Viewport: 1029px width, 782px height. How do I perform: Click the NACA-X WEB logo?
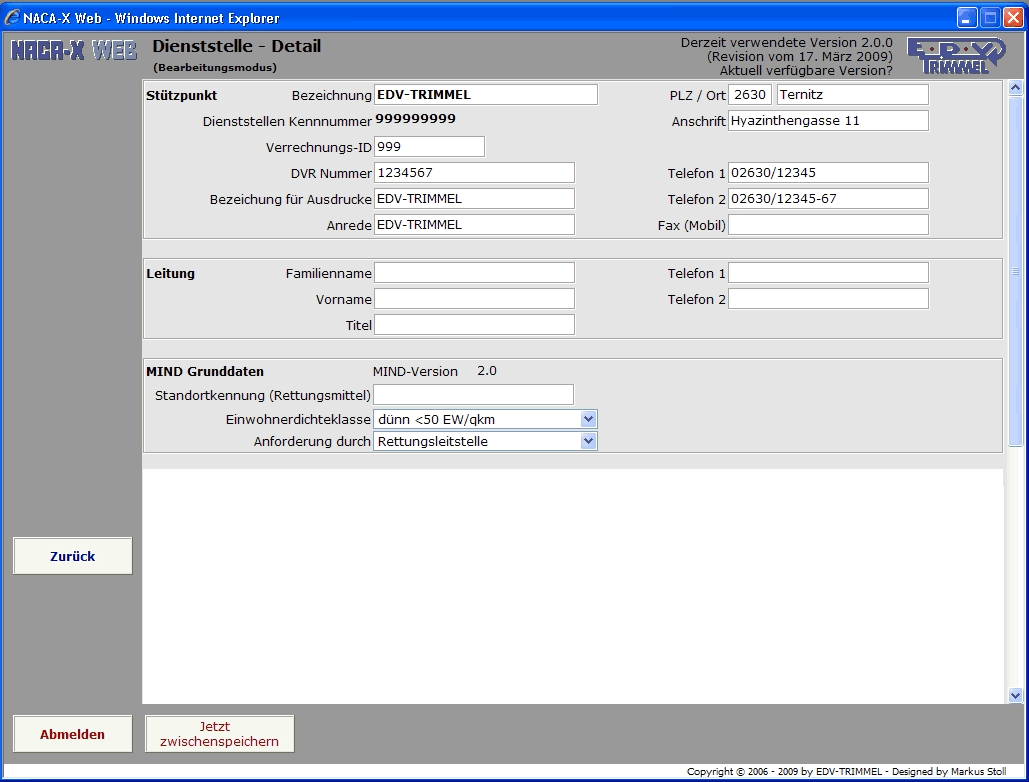(74, 50)
